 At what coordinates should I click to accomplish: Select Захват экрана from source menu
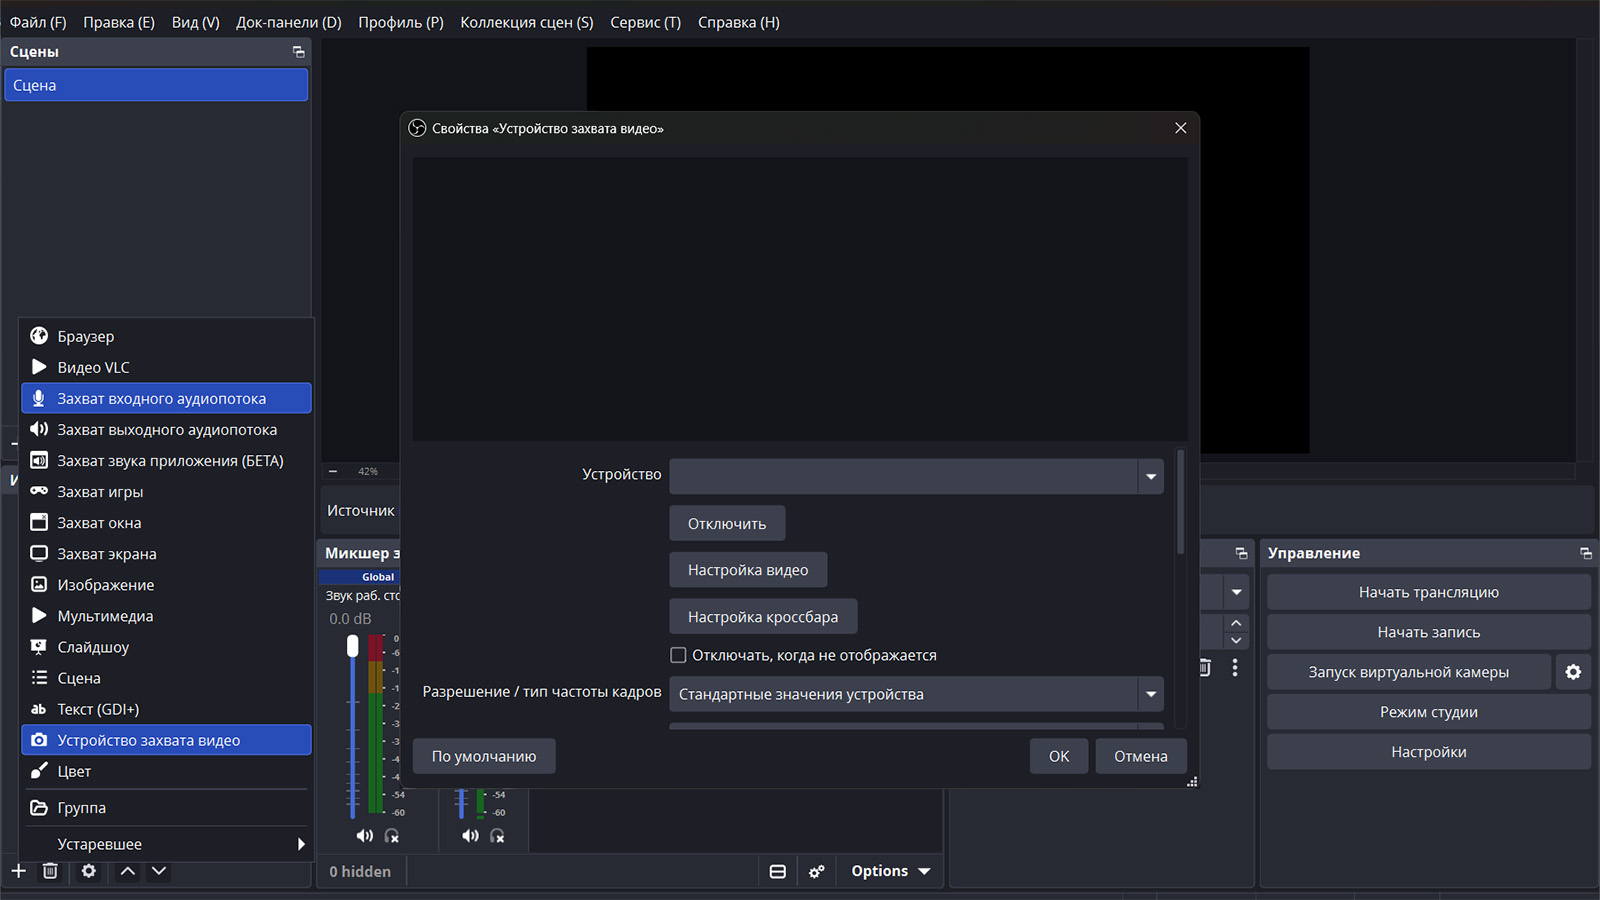click(106, 554)
